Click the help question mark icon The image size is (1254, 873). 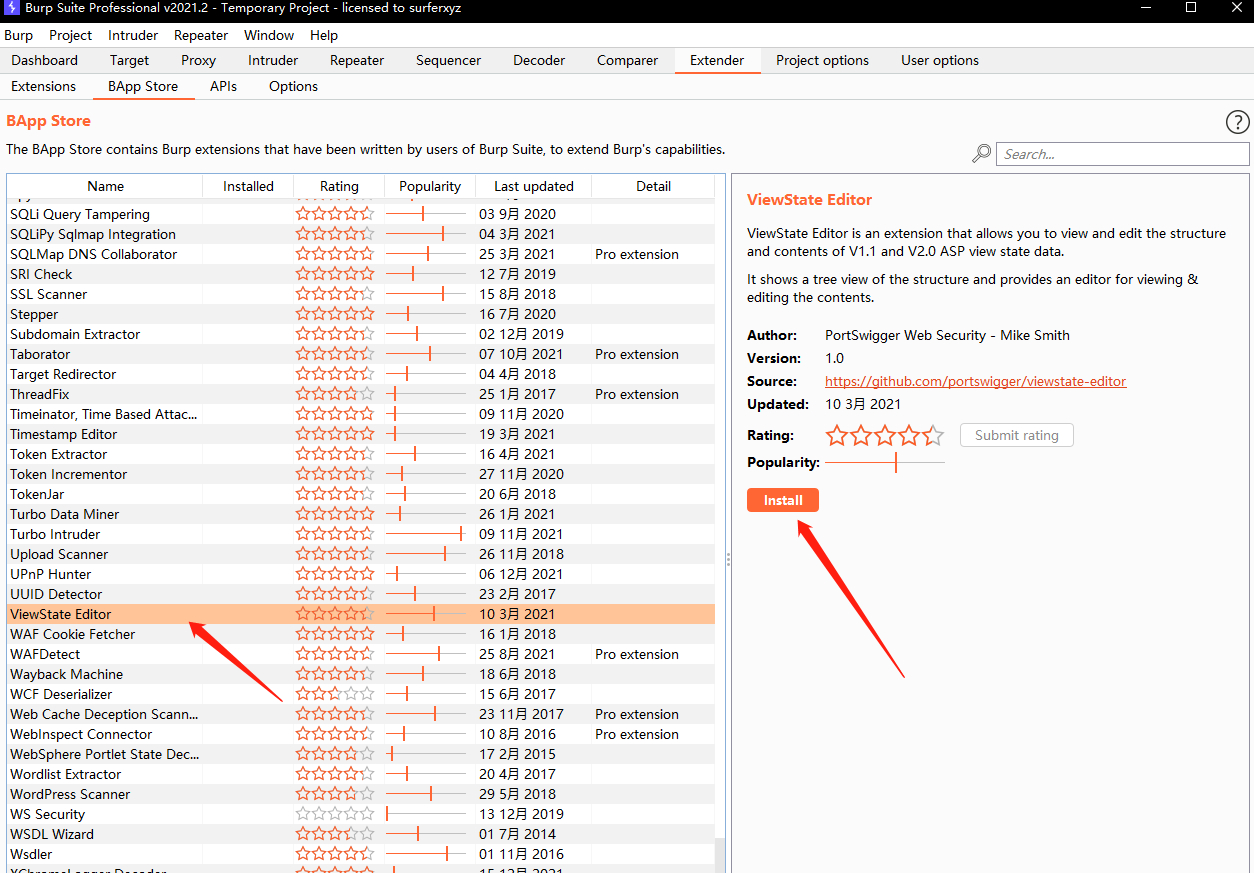[x=1237, y=123]
